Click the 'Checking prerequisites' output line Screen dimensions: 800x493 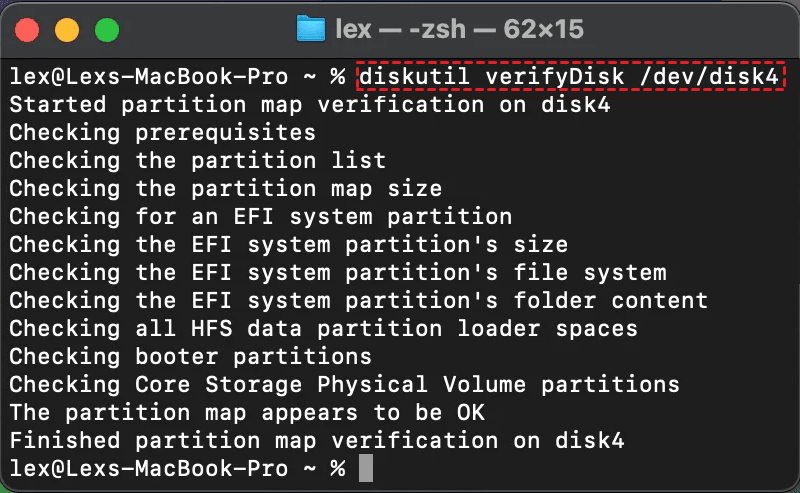[x=162, y=132]
